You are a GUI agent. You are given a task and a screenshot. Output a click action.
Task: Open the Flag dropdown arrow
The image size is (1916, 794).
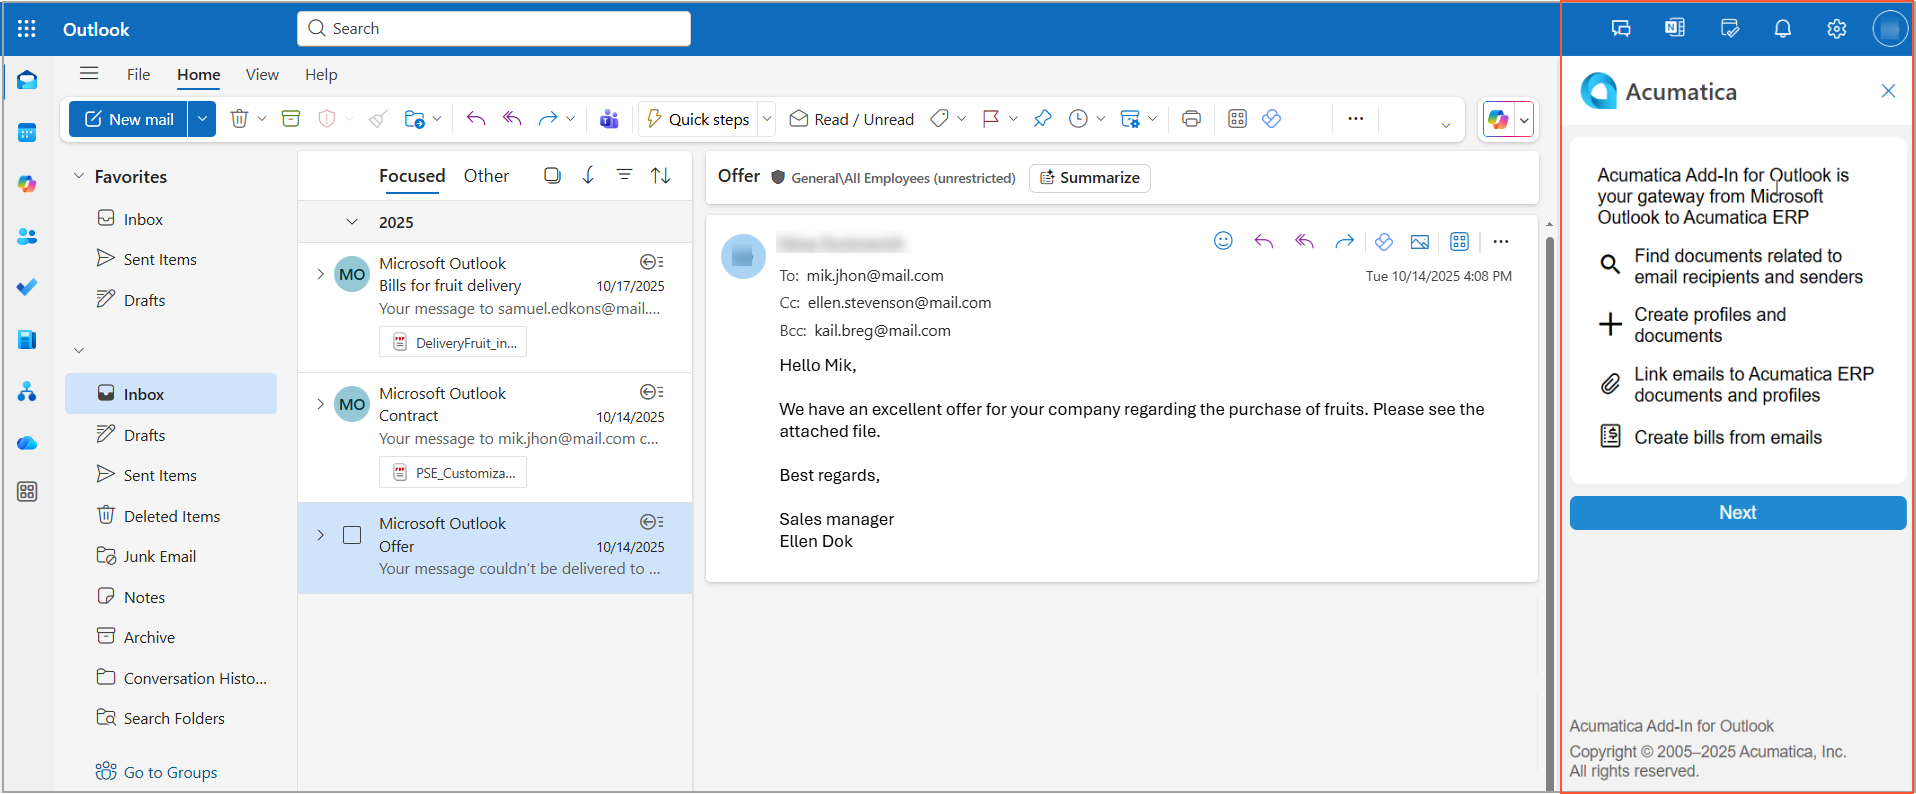pyautogui.click(x=1013, y=119)
